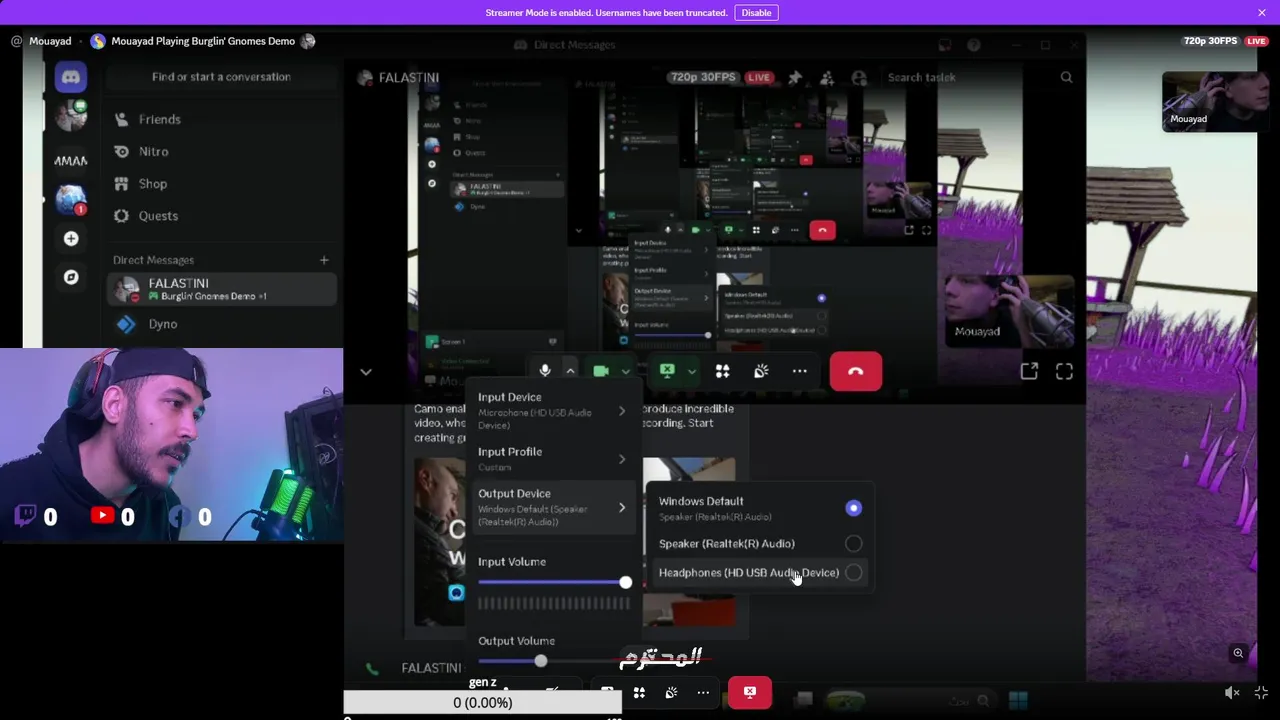Open soundboard icon in the call control bar
1280x720 pixels.
(x=761, y=371)
